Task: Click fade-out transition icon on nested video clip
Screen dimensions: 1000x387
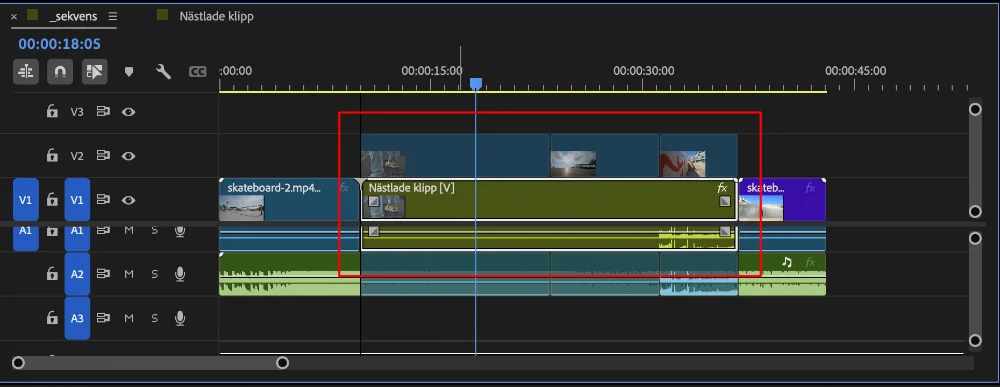Action: click(724, 201)
